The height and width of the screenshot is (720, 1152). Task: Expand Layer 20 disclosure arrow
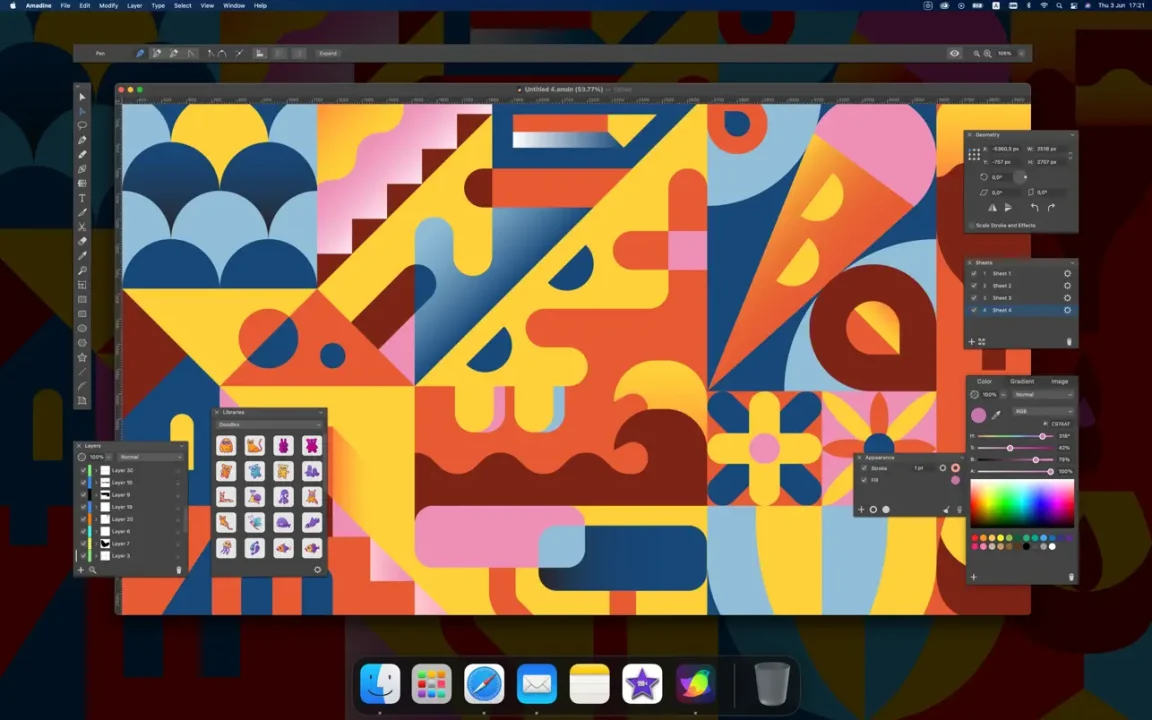pos(96,519)
